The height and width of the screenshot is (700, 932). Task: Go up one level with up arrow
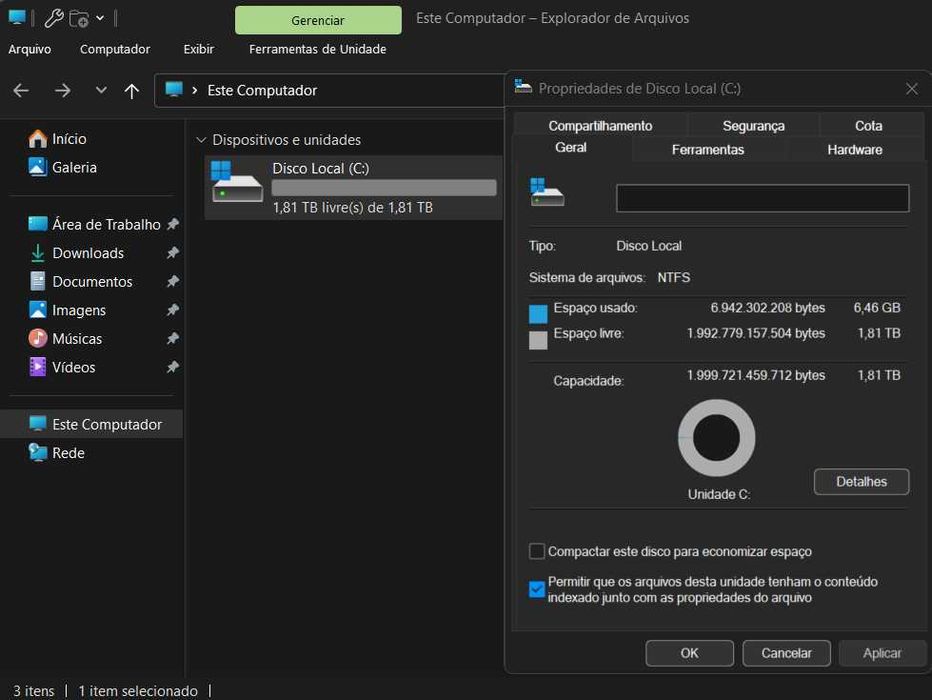point(131,90)
